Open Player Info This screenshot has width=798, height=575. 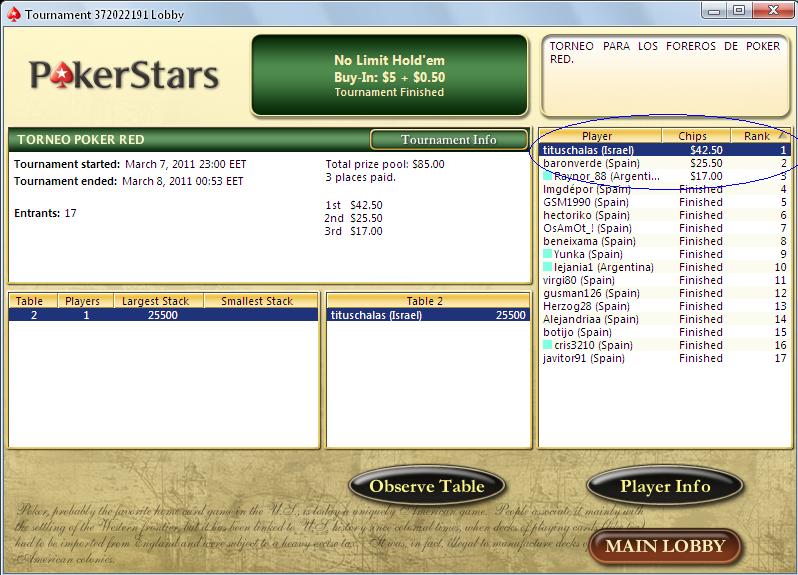(665, 486)
